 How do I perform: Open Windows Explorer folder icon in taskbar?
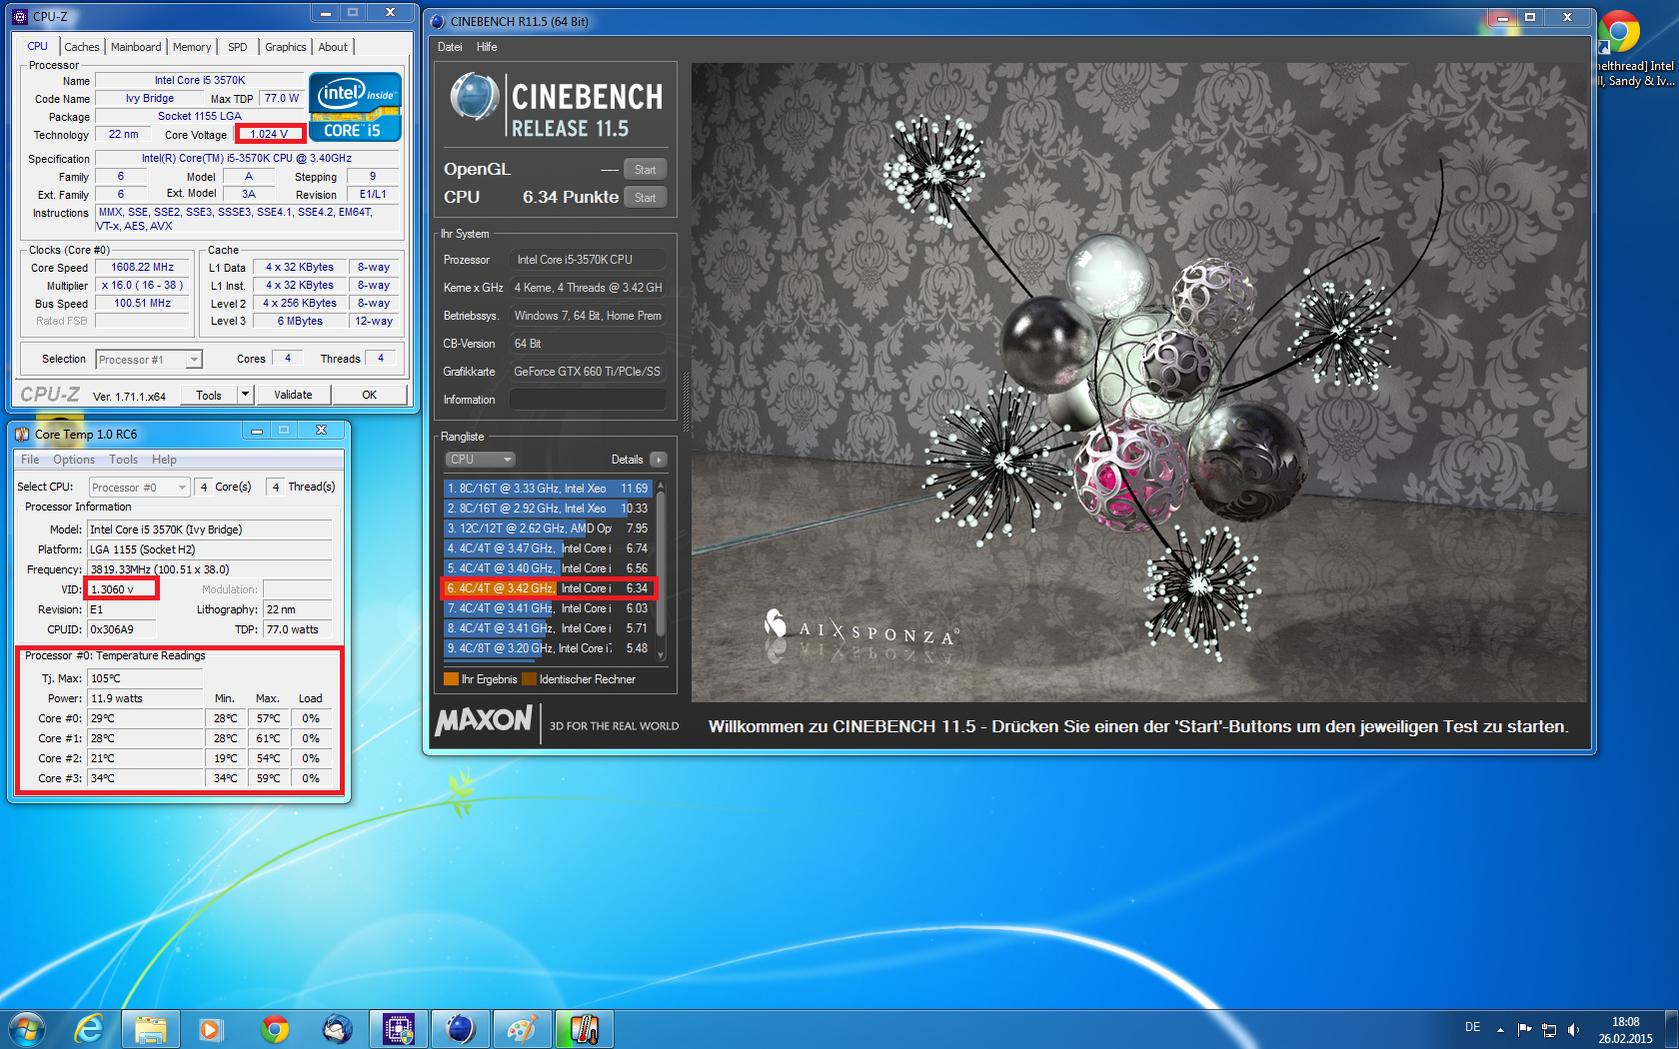click(x=150, y=1028)
